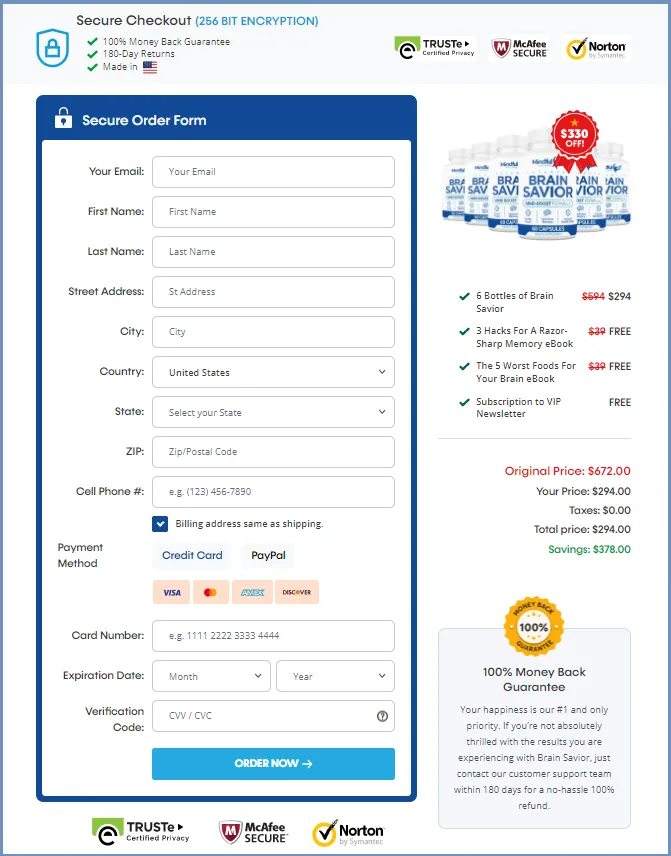This screenshot has height=856, width=671.
Task: Click the 'Subscription to VIP Newsletter' text
Action: pyautogui.click(x=518, y=408)
